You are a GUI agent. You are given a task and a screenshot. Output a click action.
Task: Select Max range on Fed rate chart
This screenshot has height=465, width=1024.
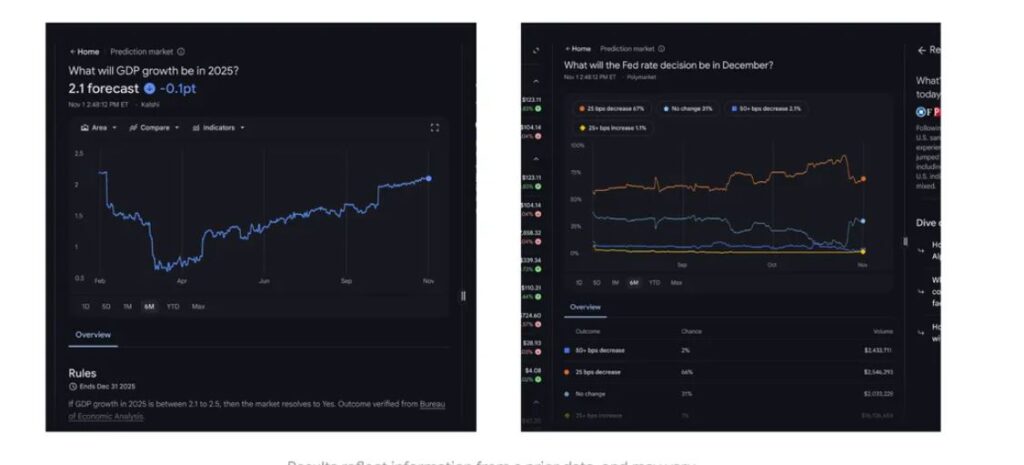(x=677, y=283)
